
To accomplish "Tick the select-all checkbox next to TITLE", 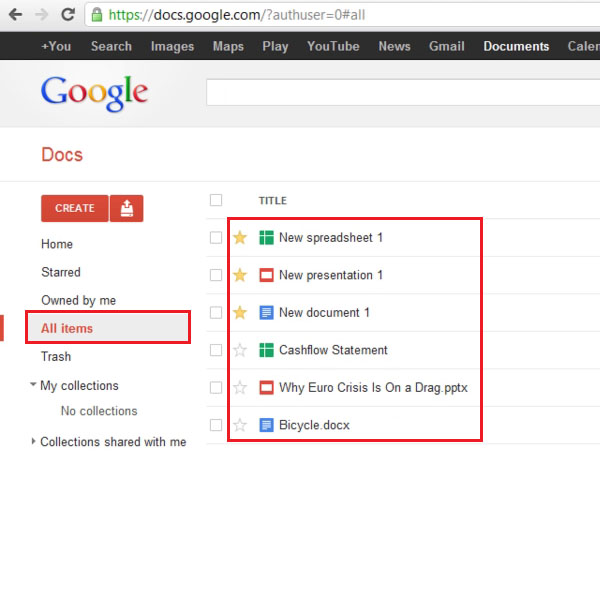I will [216, 200].
